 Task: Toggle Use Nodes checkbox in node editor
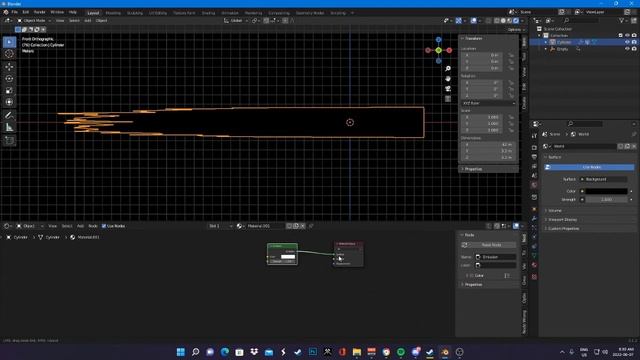(104, 226)
